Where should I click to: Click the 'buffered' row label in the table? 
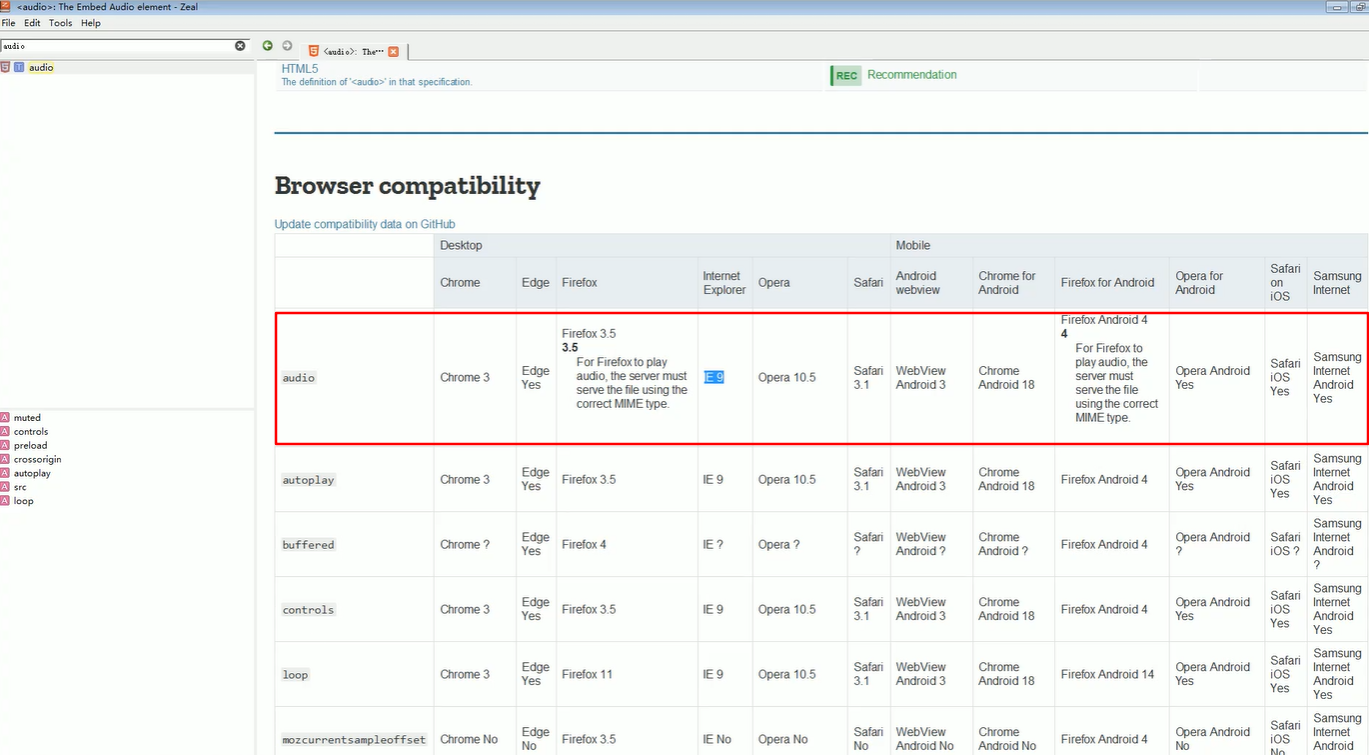308,545
